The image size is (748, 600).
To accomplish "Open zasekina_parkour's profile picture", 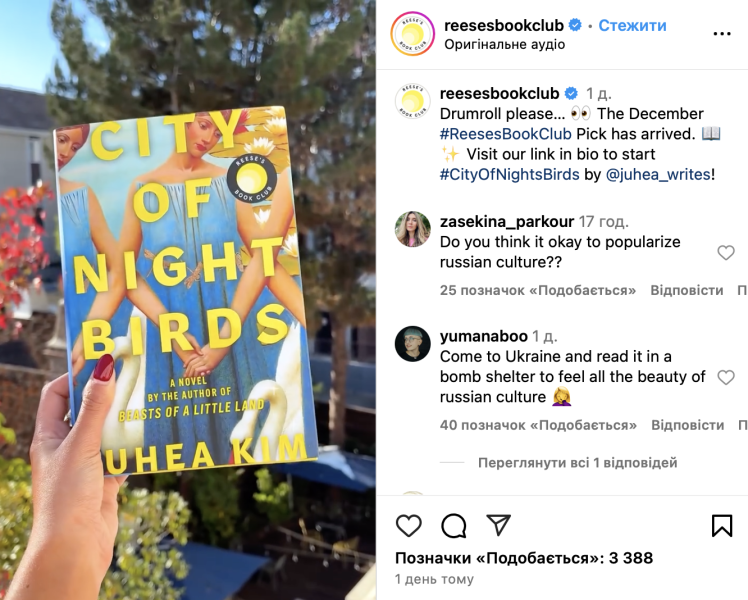I will 413,229.
